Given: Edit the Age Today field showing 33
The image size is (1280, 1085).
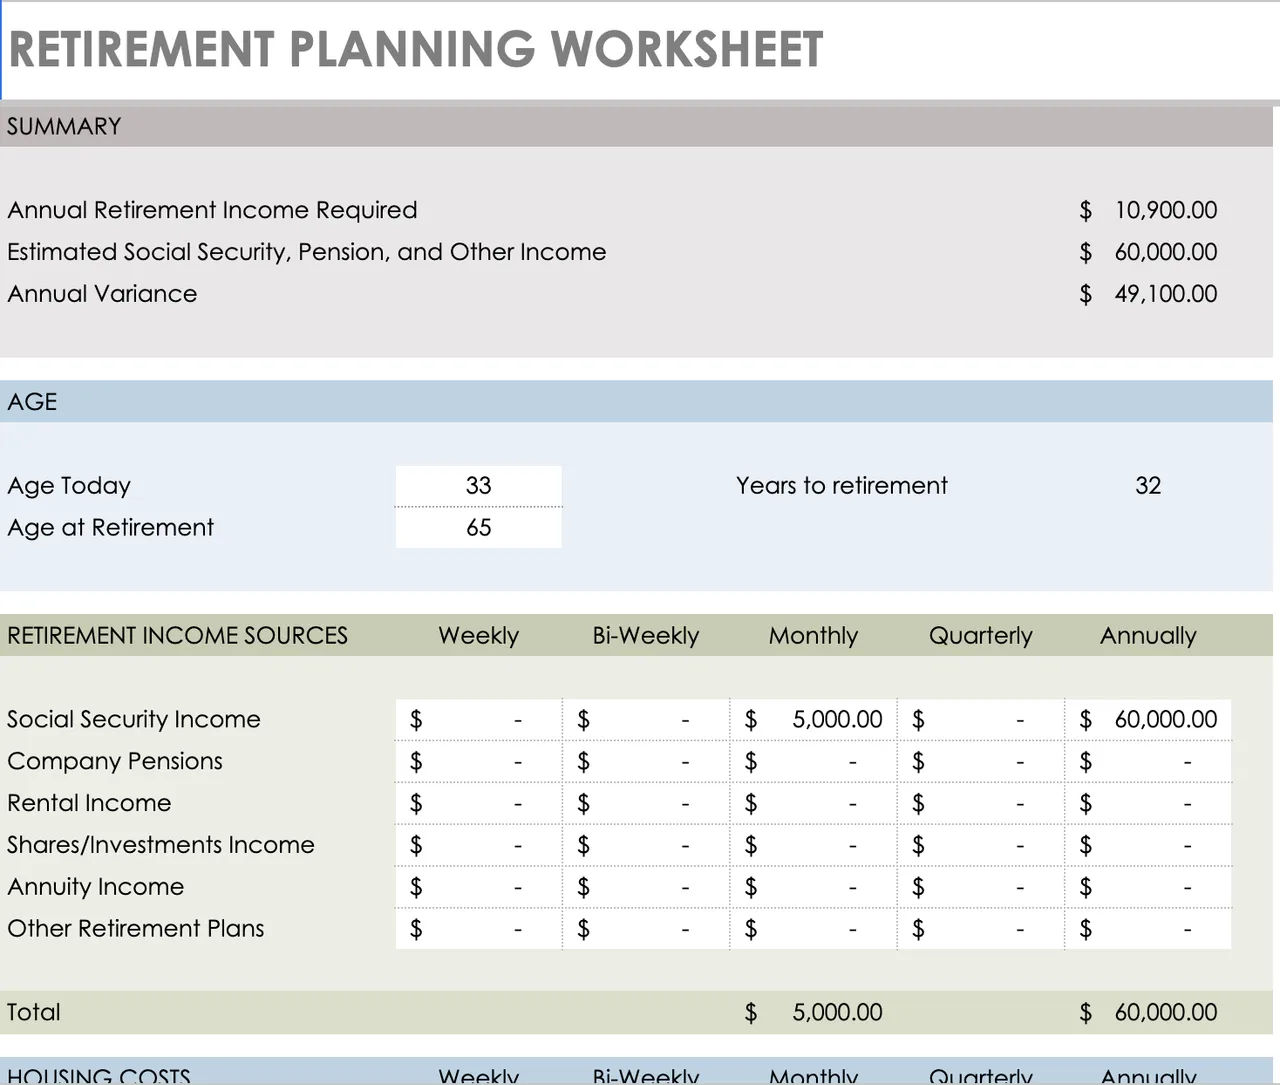Looking at the screenshot, I should [x=479, y=486].
